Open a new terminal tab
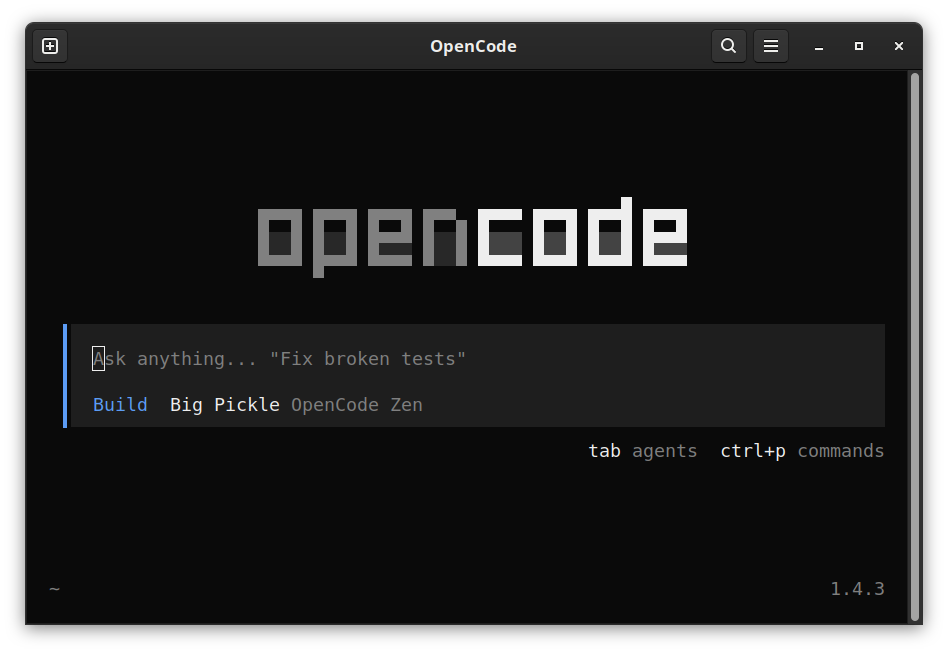This screenshot has height=653, width=948. [50, 46]
